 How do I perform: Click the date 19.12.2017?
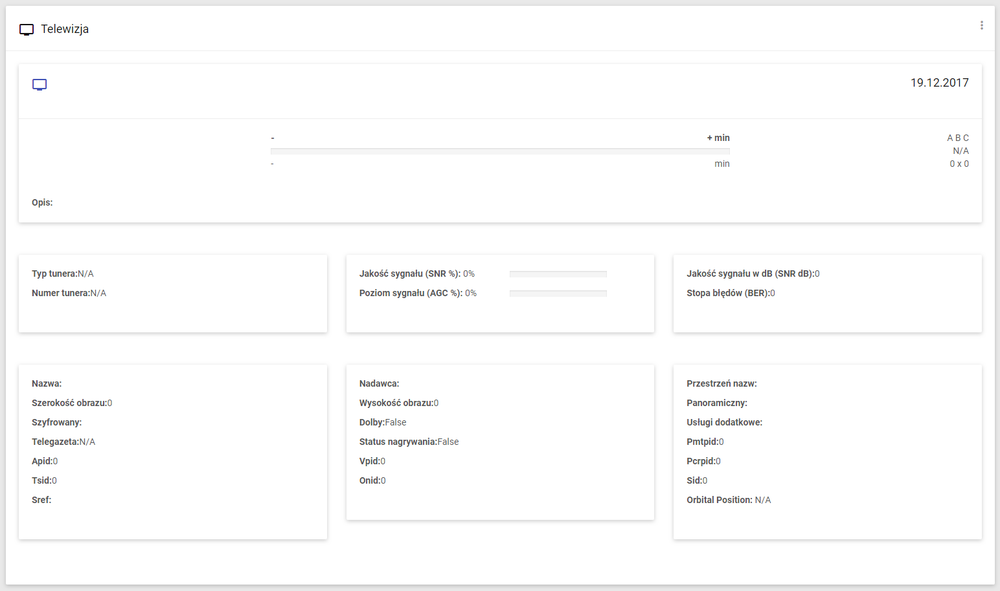[x=939, y=83]
